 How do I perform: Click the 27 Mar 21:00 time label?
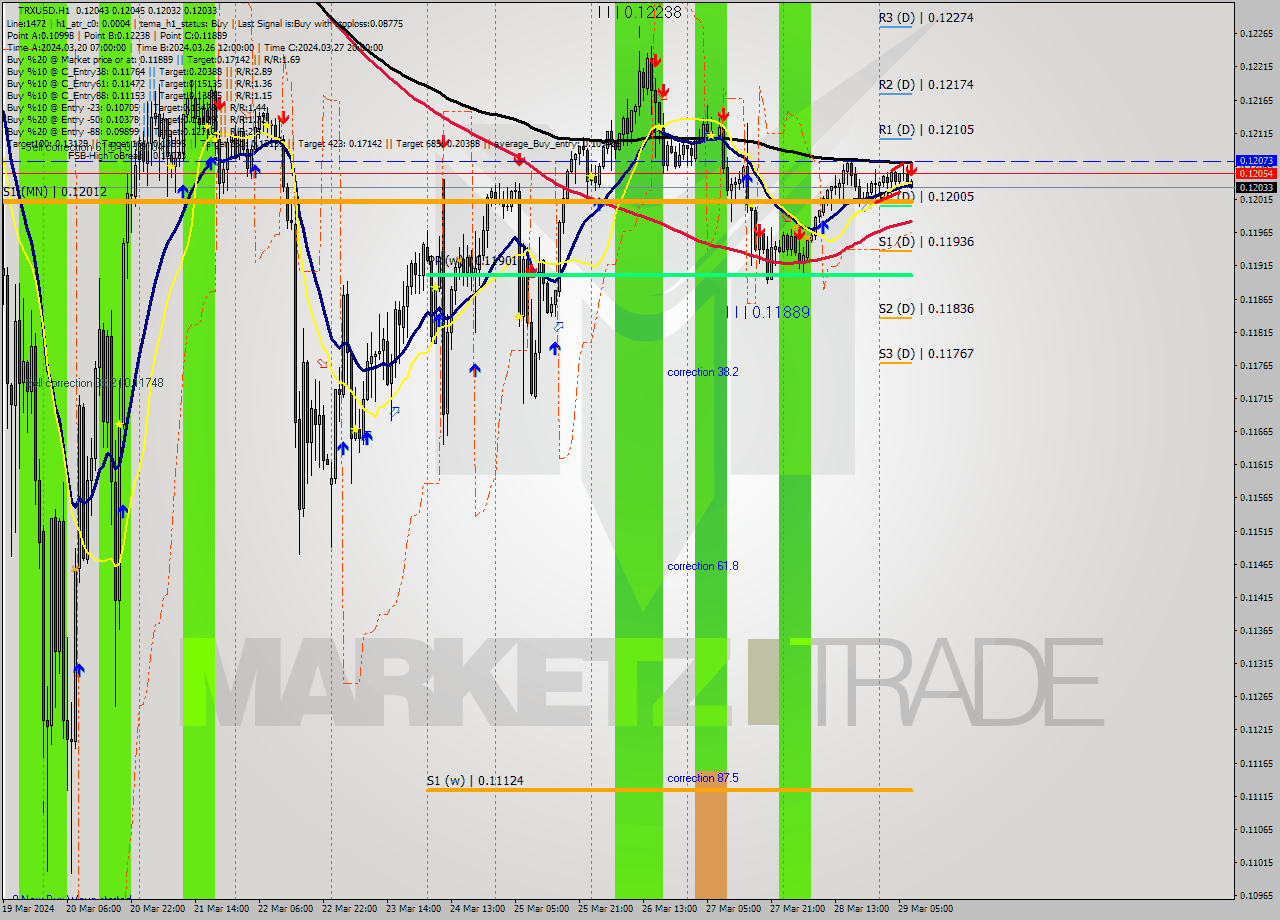[797, 909]
